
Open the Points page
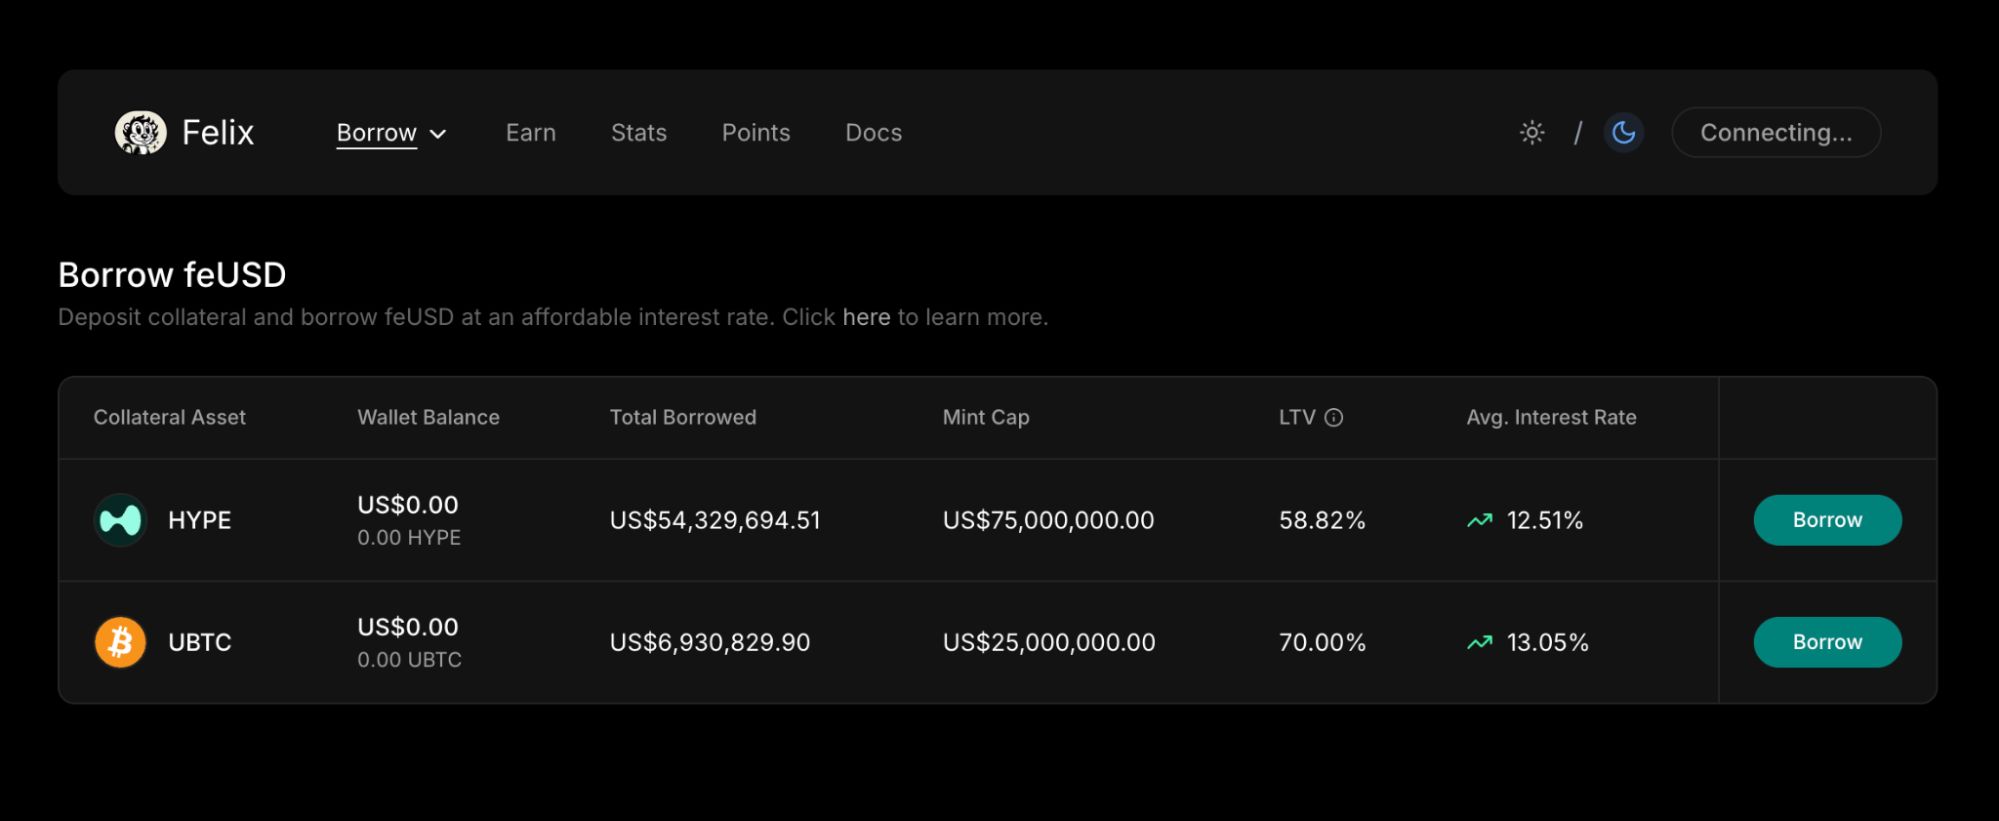(756, 132)
